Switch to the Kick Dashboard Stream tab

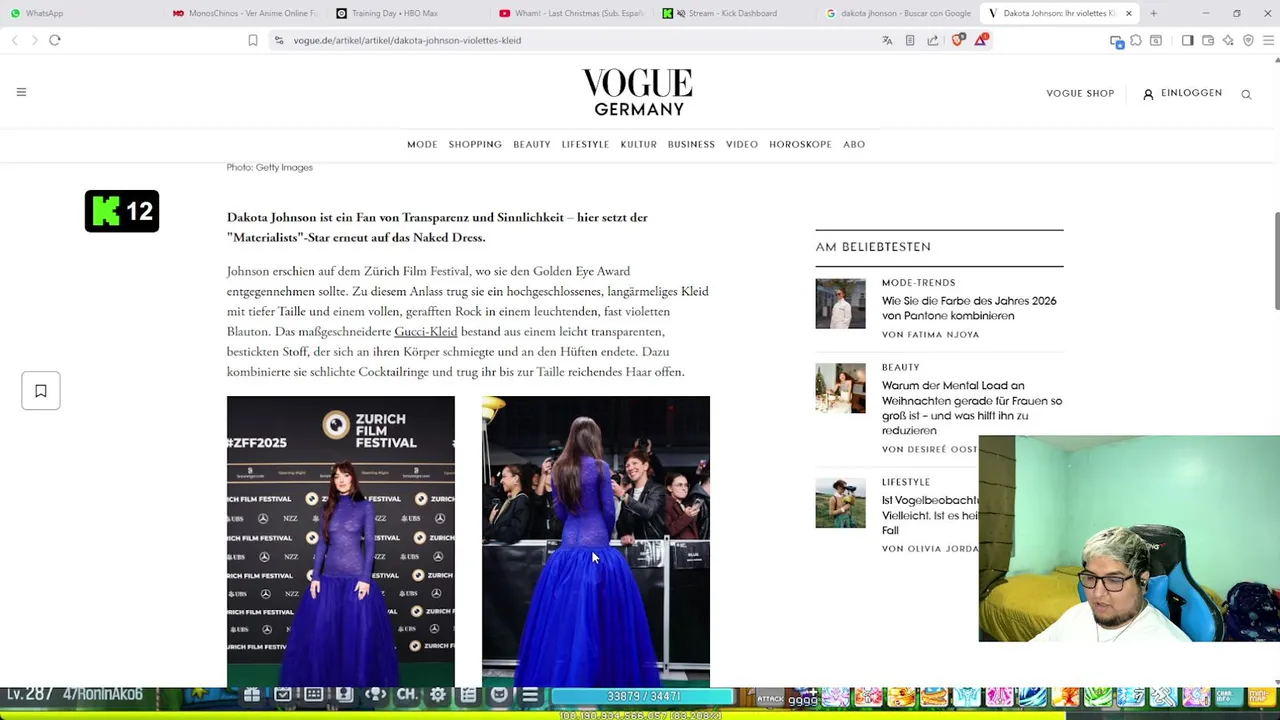[732, 13]
